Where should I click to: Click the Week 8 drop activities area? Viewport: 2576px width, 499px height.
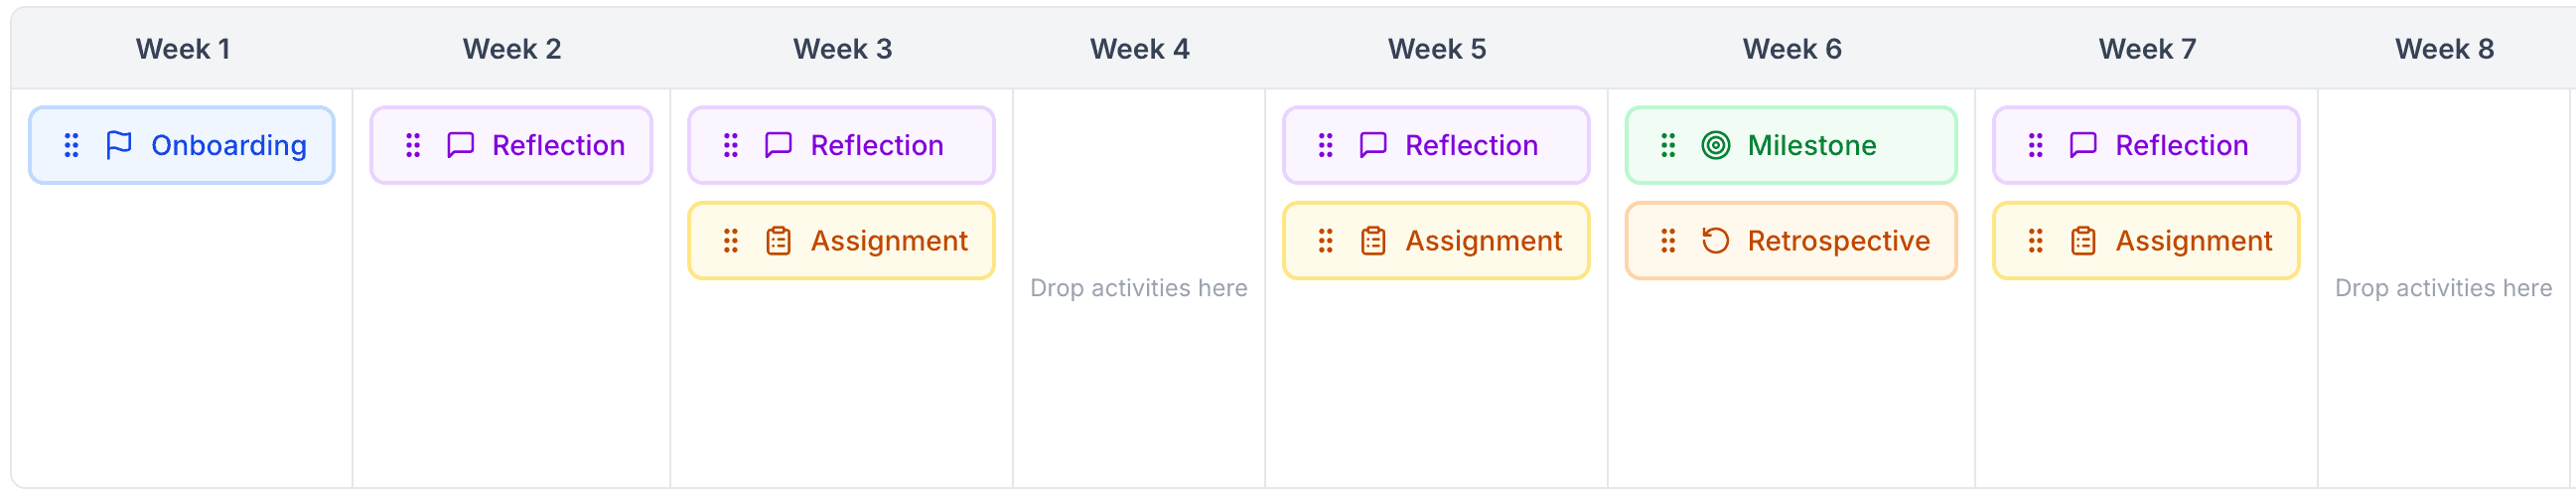[x=2442, y=288]
